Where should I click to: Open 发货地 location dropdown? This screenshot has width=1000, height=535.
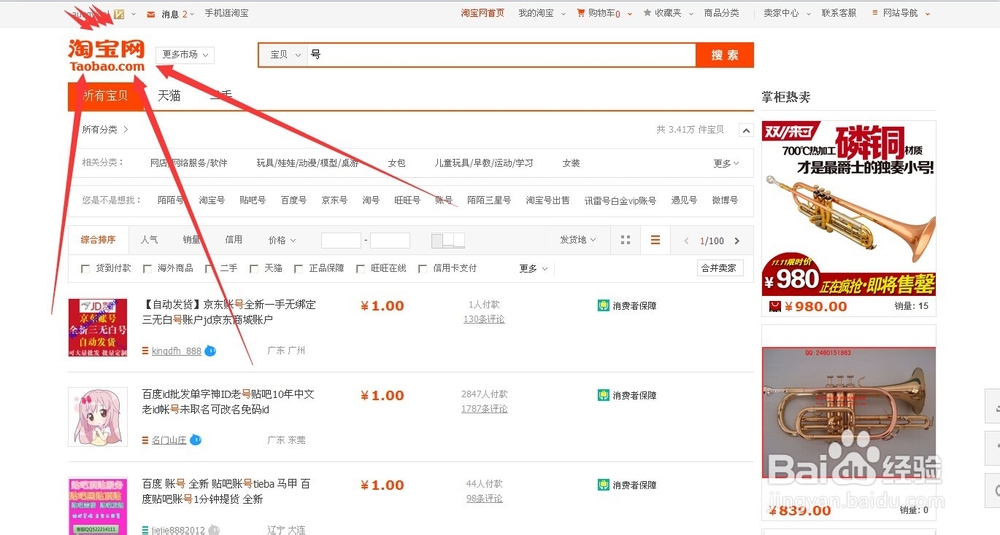click(578, 240)
